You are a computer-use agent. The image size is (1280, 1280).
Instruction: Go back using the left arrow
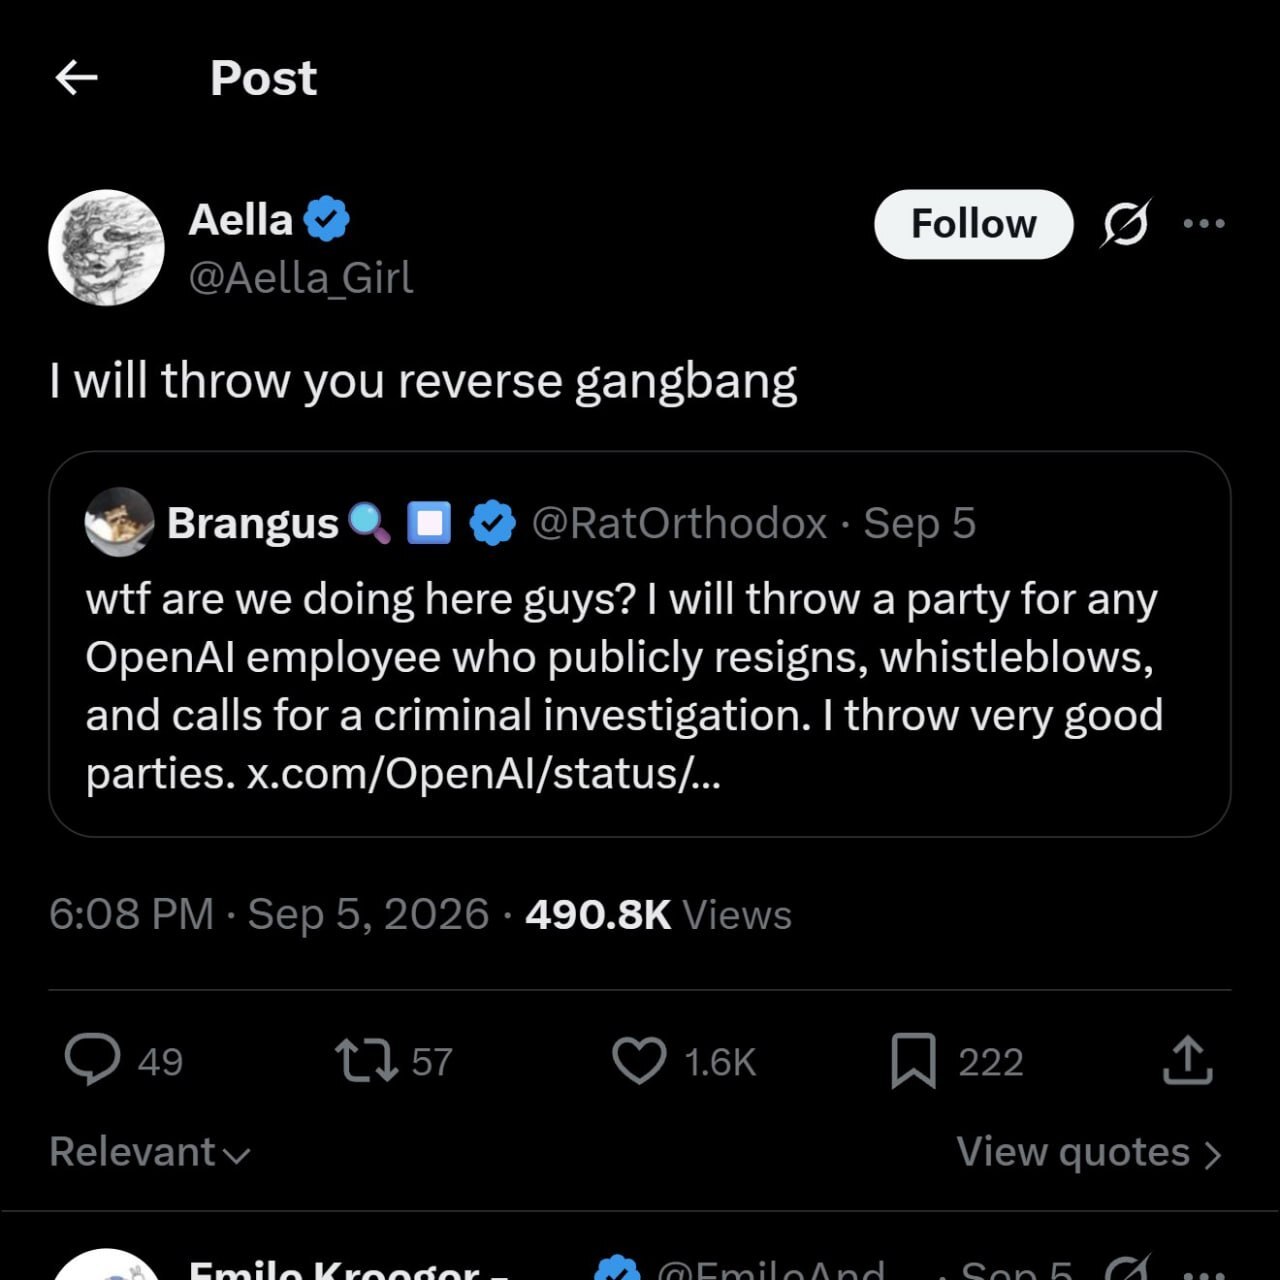coord(76,77)
